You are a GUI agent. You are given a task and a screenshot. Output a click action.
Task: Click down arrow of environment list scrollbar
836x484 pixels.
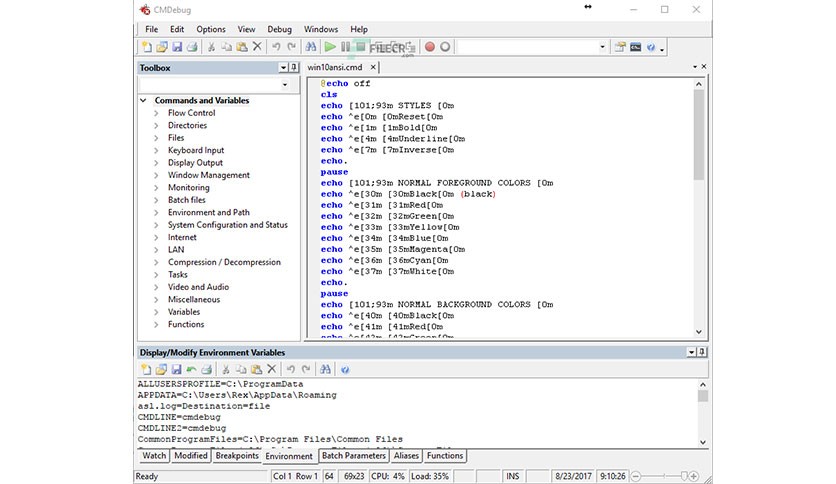click(703, 442)
